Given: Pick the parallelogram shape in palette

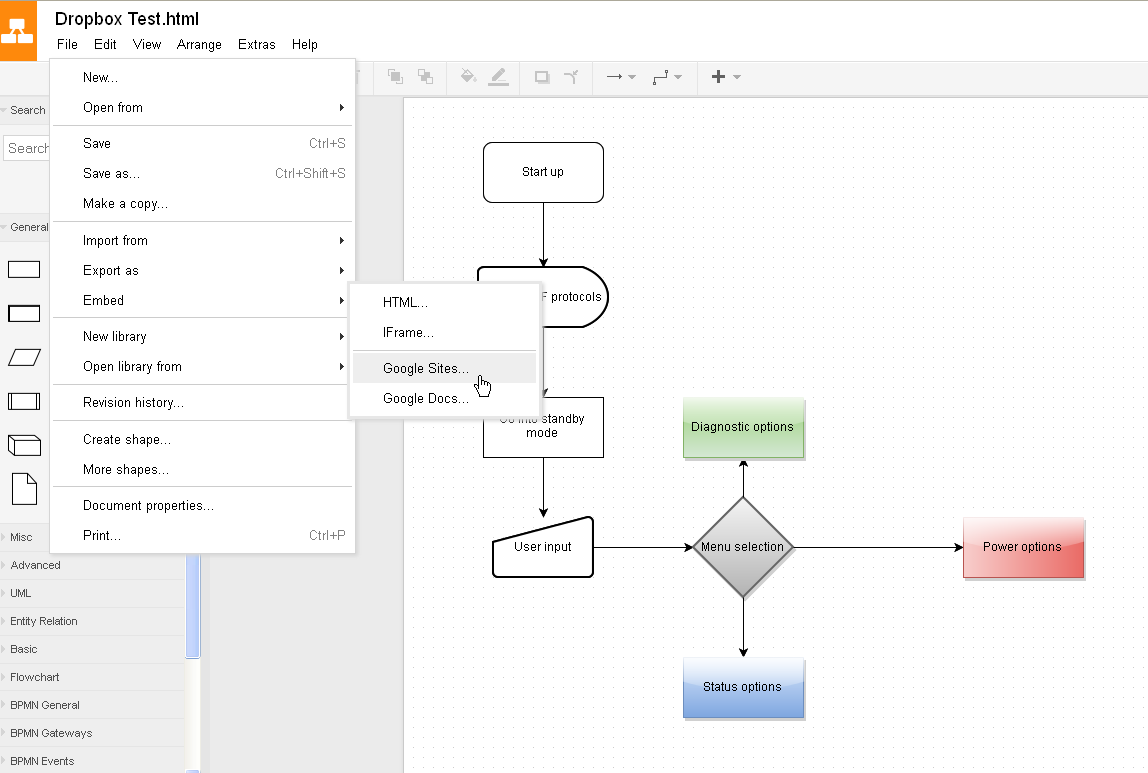Looking at the screenshot, I should coord(23,357).
